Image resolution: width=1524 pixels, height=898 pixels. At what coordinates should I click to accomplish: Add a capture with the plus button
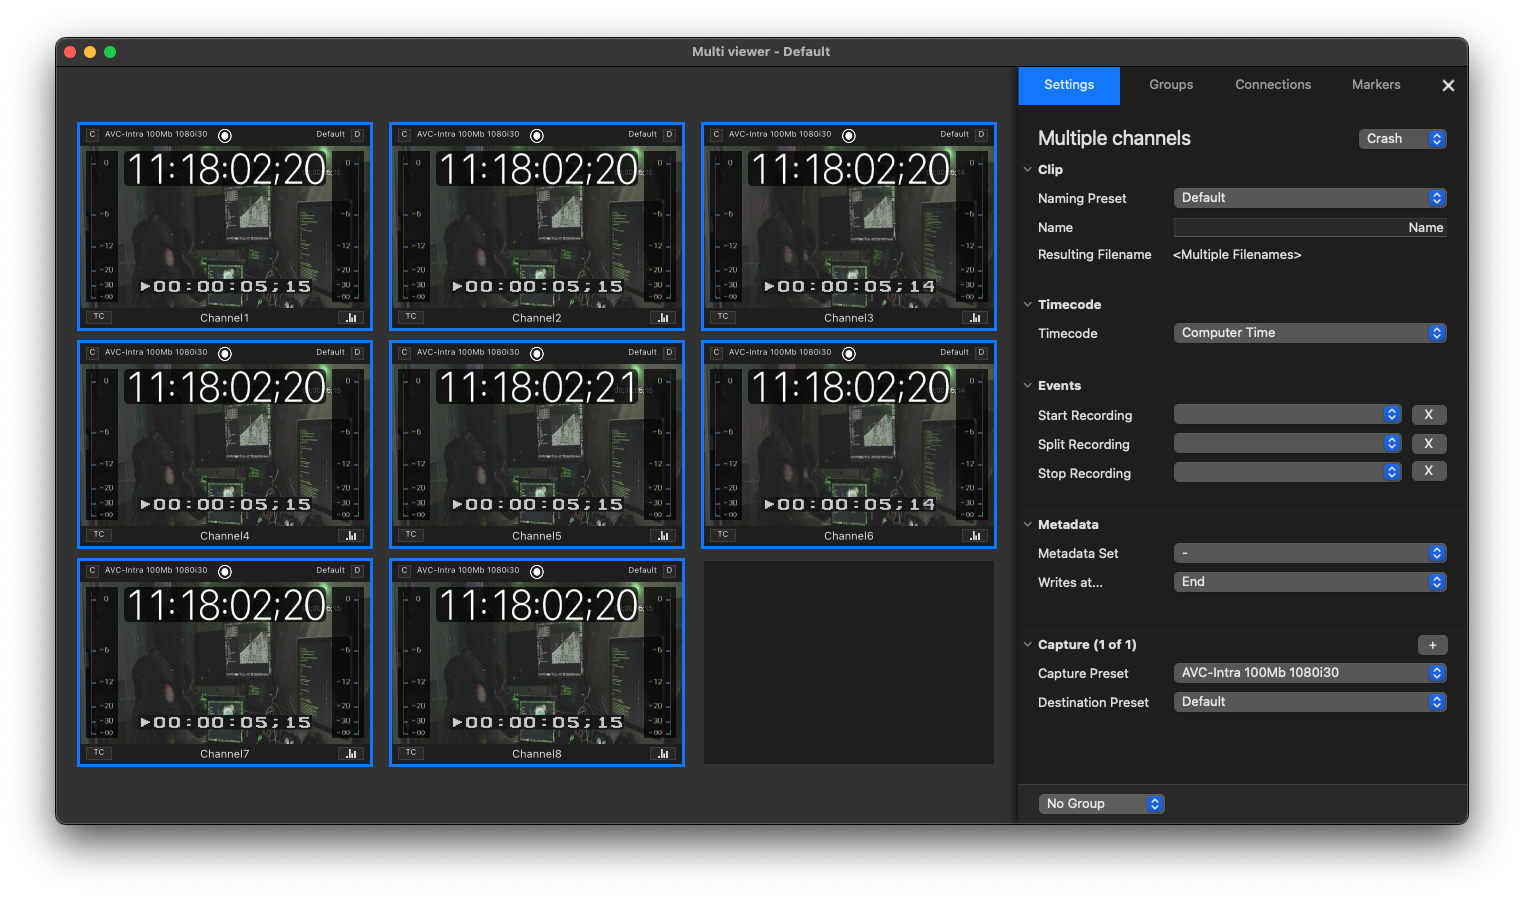pos(1432,646)
